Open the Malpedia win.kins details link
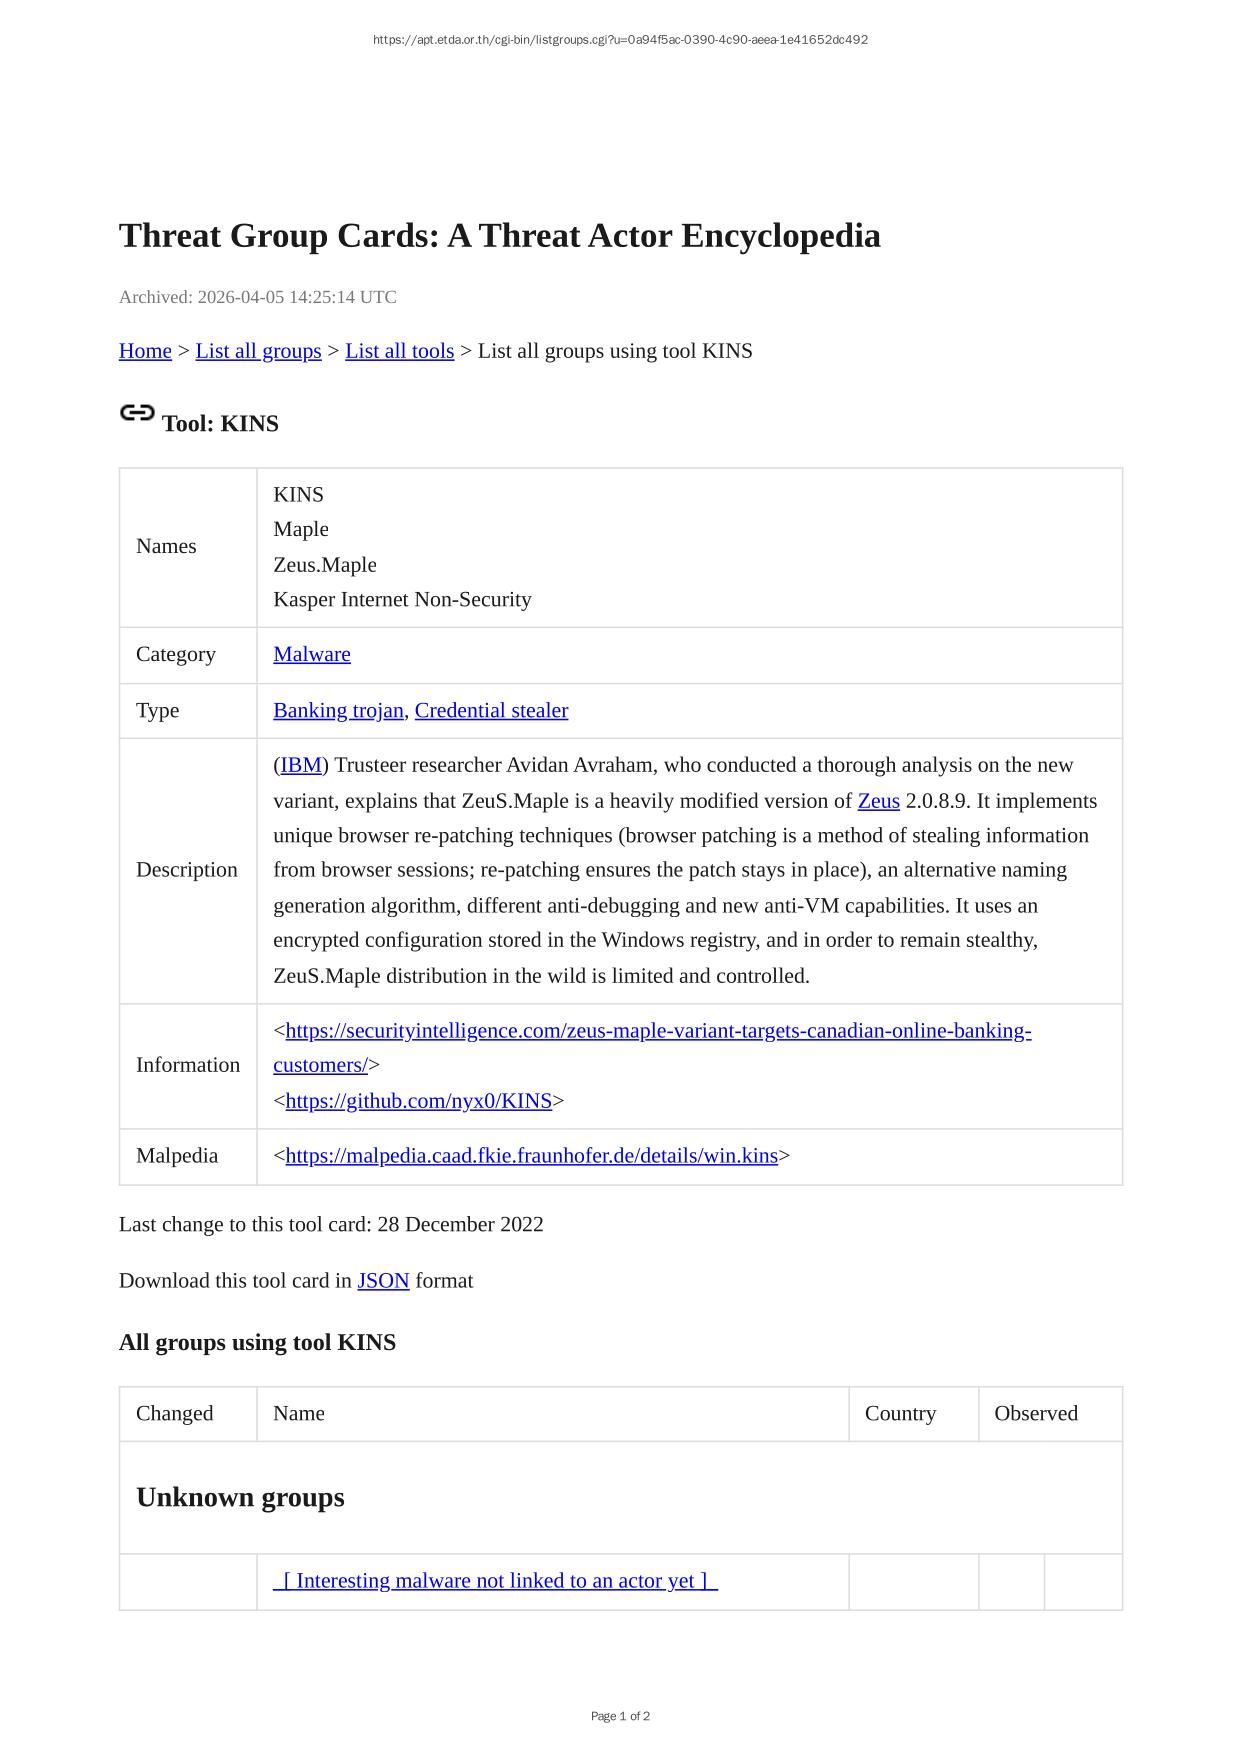 (531, 1156)
